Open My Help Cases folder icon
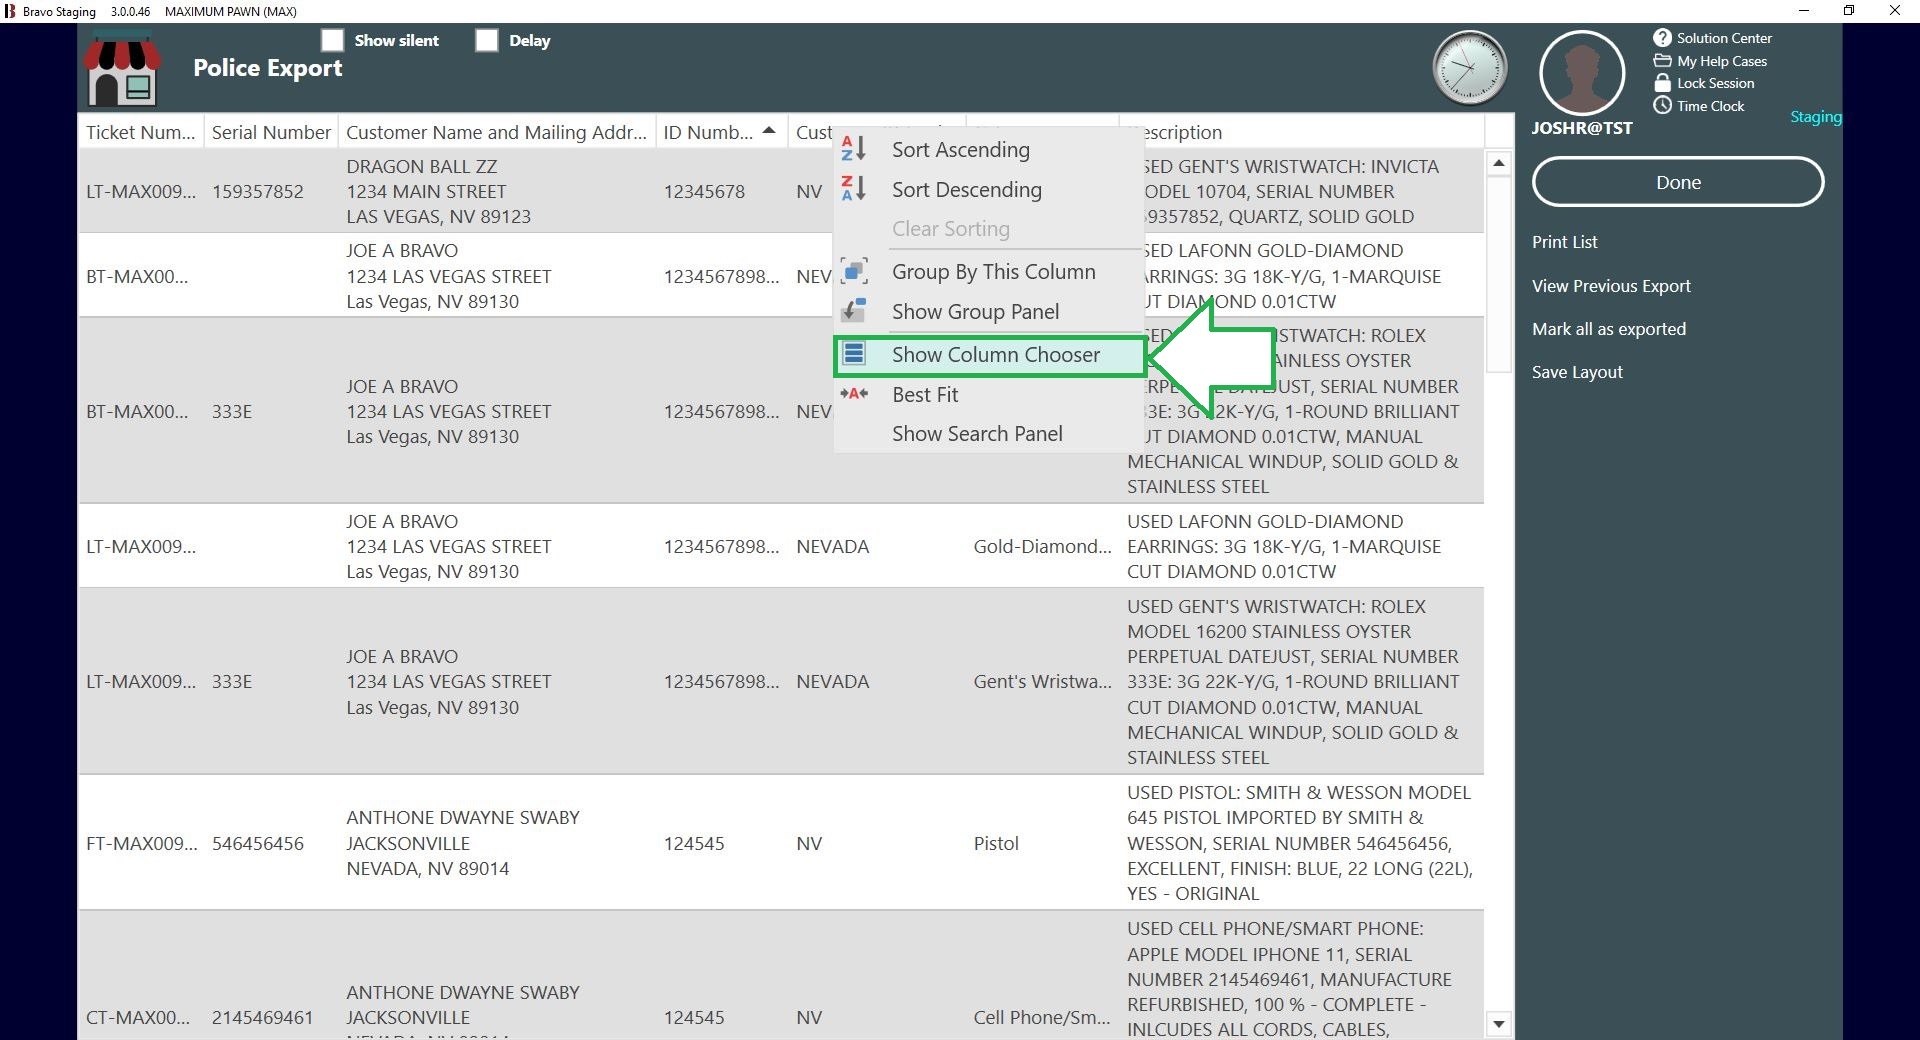 coord(1662,61)
